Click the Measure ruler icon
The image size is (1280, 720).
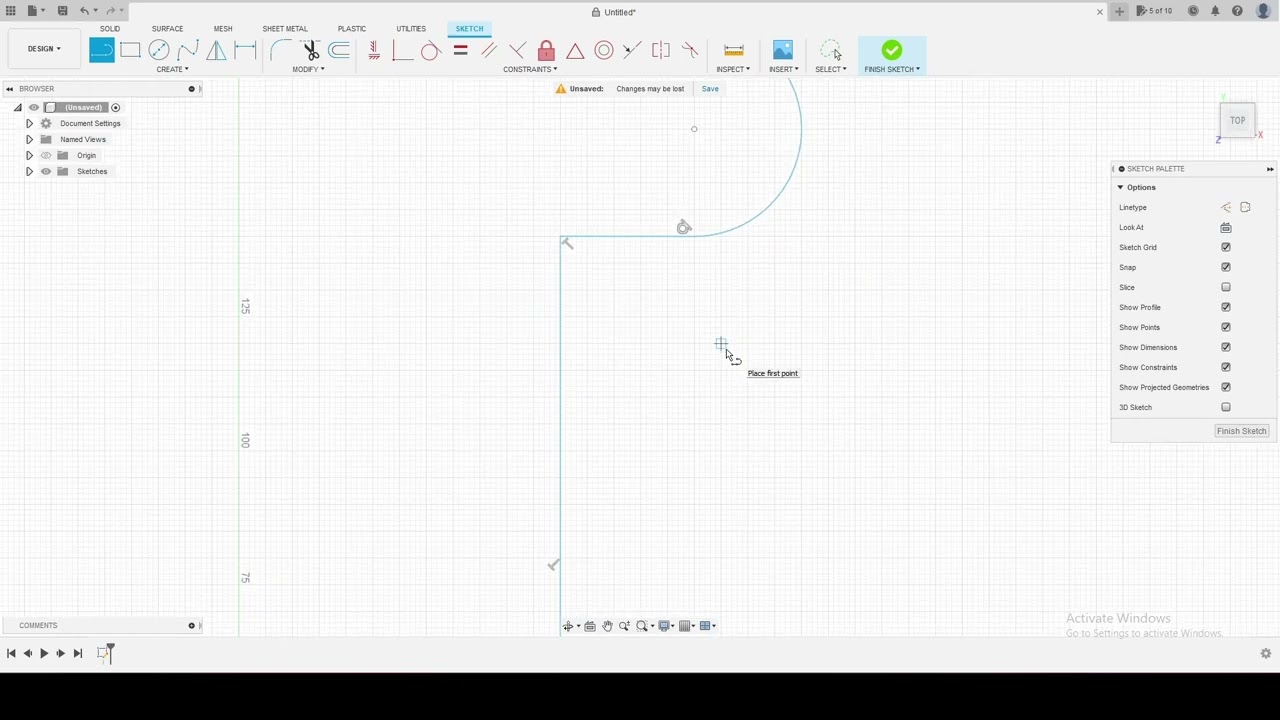click(734, 50)
